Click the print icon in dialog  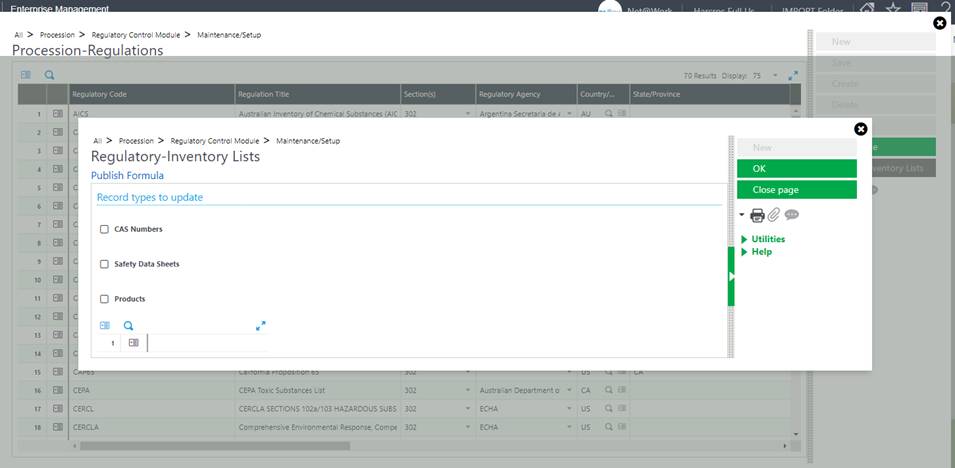point(757,215)
